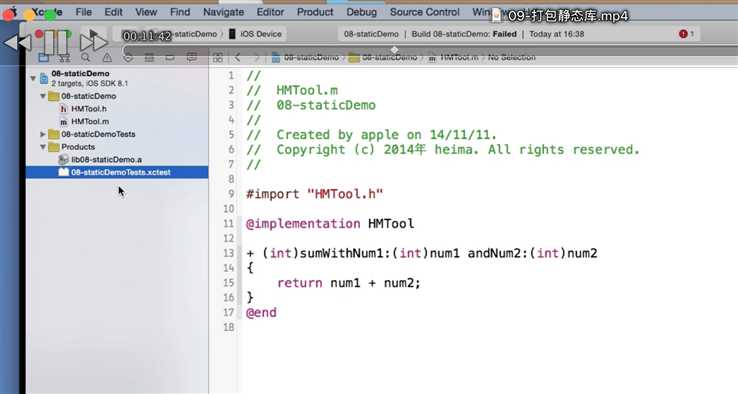The height and width of the screenshot is (394, 738).
Task: Open 08-staticDemo folder in jump bar
Action: pos(384,57)
